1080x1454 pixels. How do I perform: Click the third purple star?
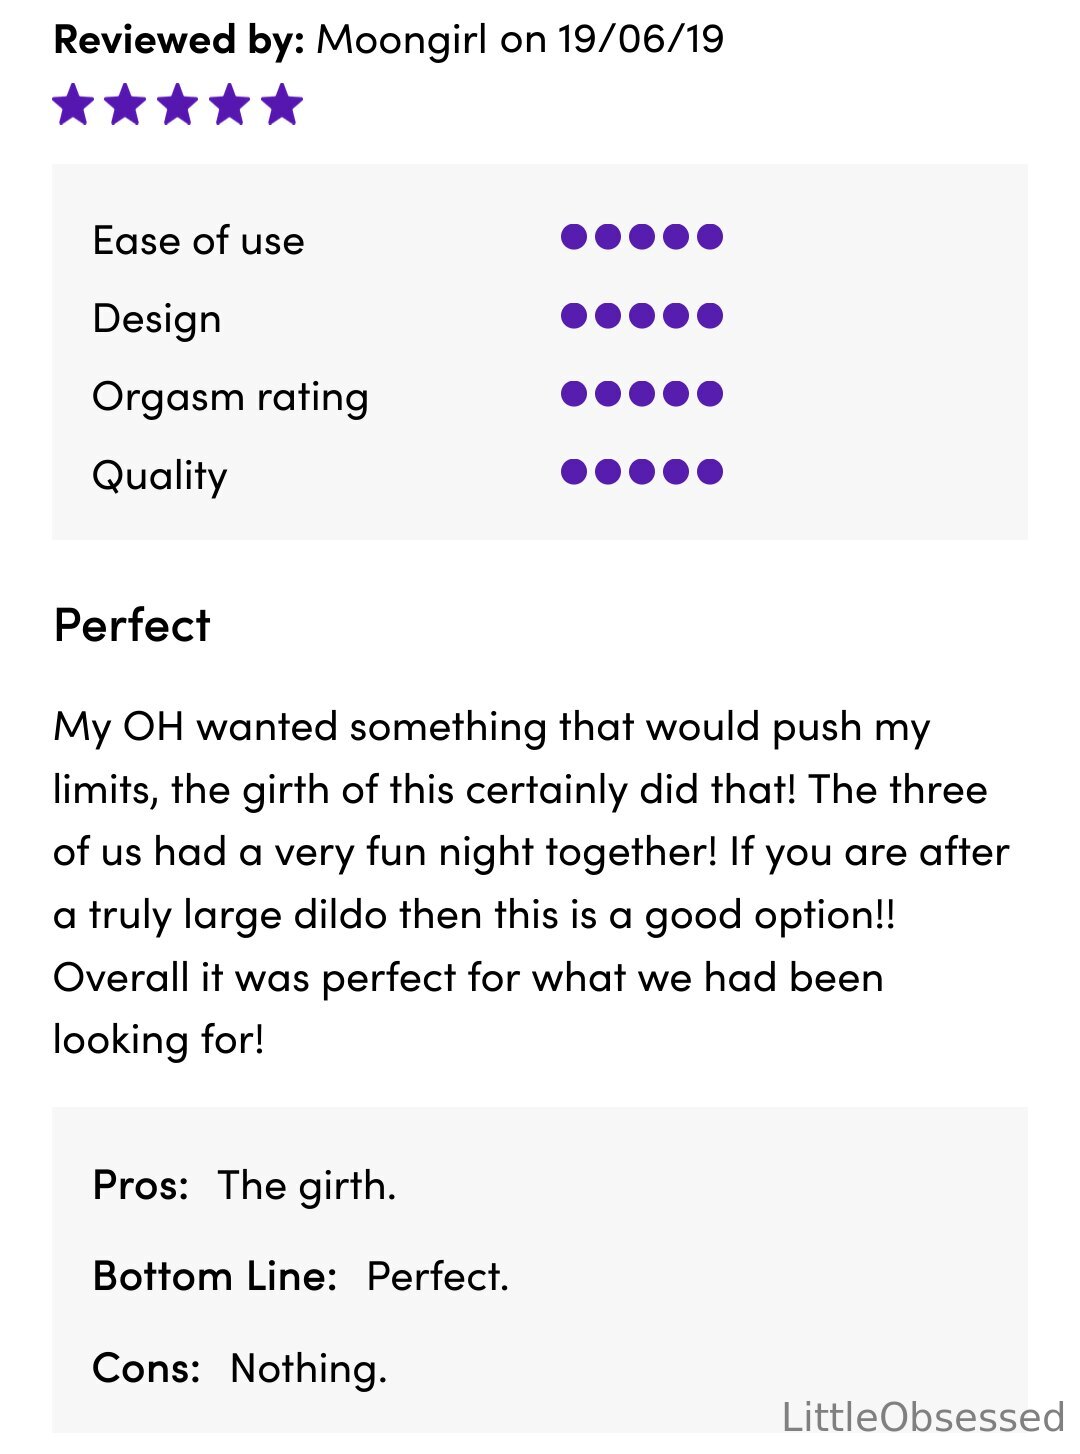coord(178,105)
